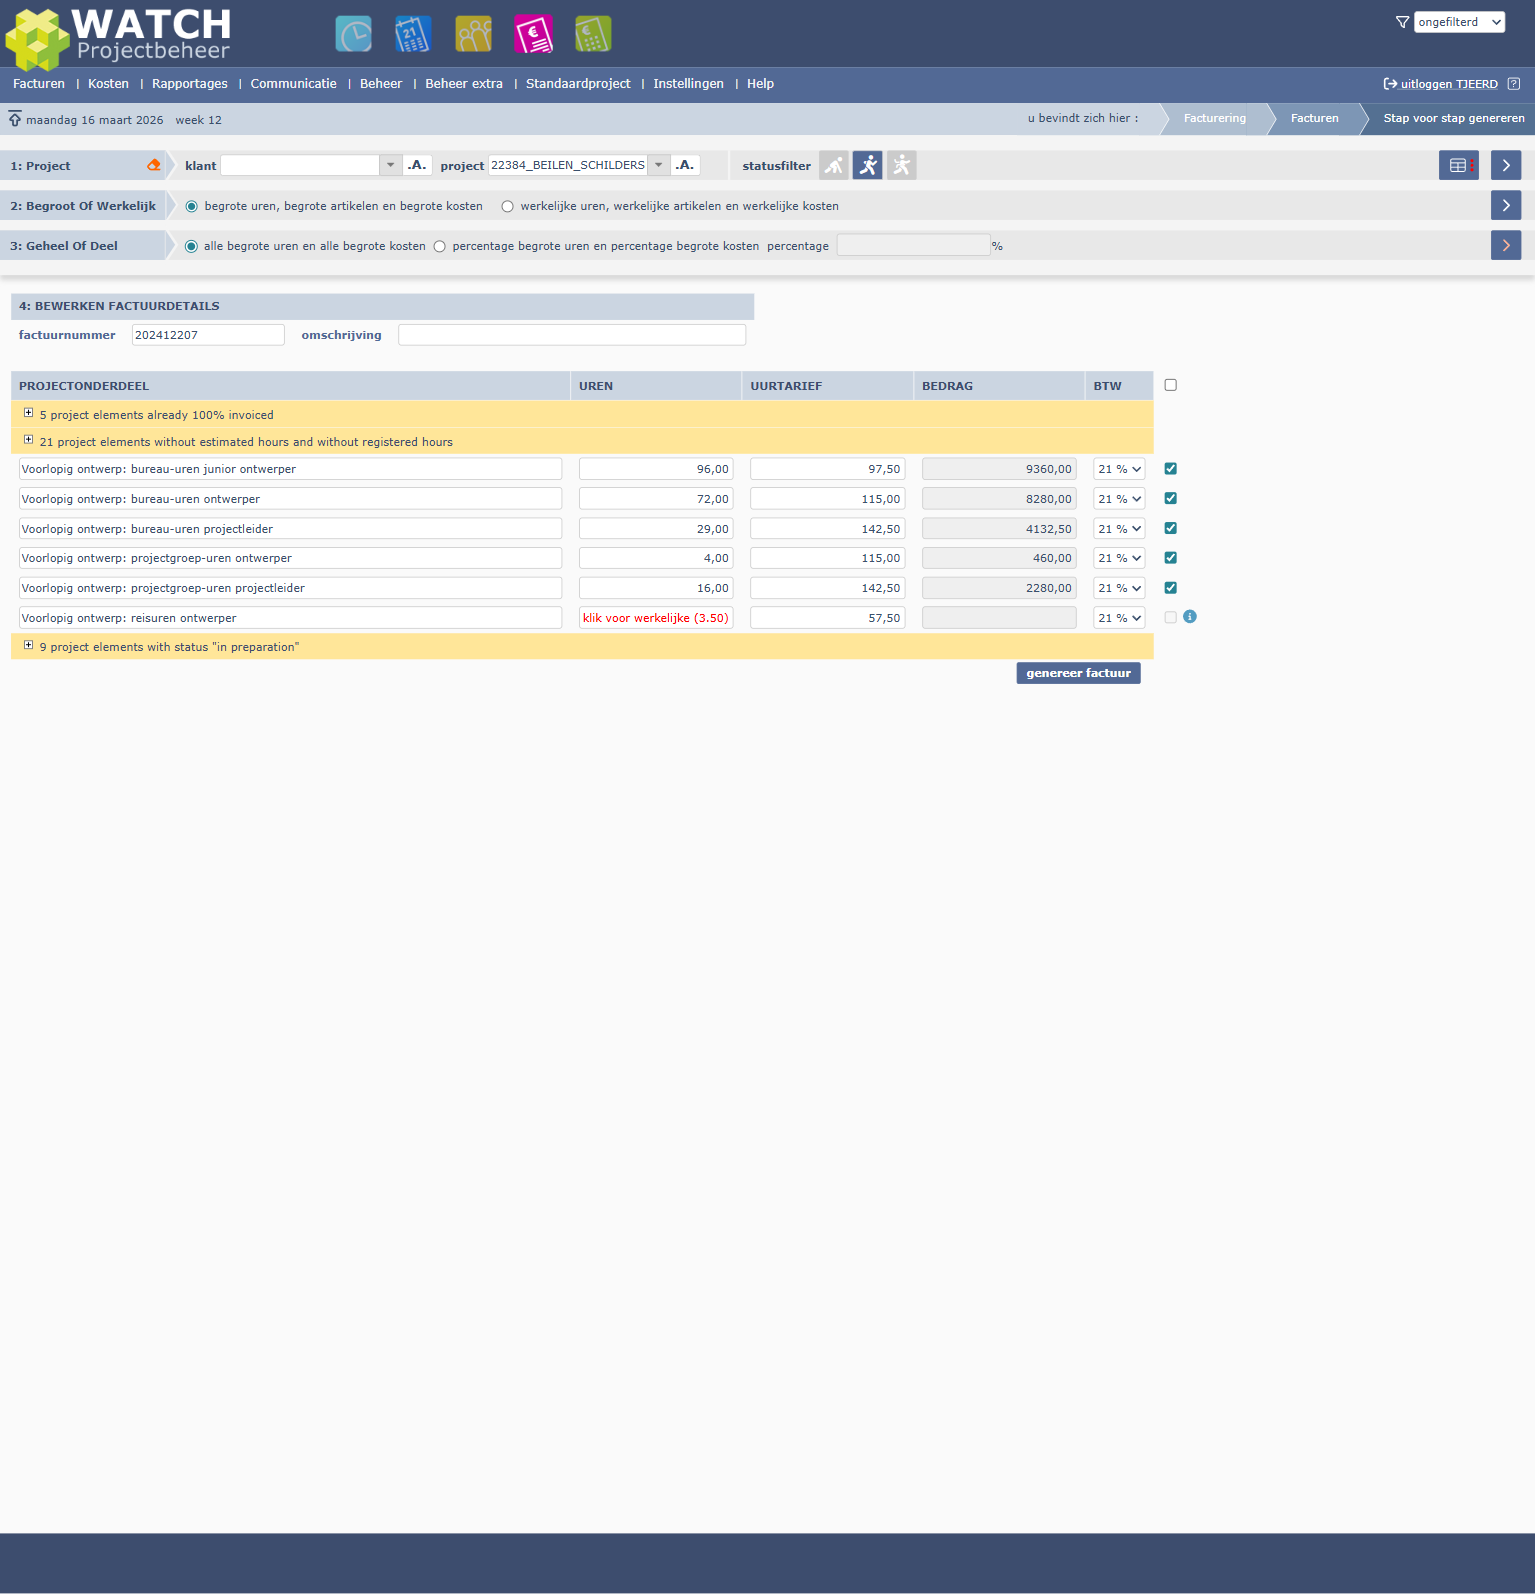Viewport: 1535px width, 1594px height.
Task: Uncheck the bureau-uren junior ontwerper row
Action: 1170,469
